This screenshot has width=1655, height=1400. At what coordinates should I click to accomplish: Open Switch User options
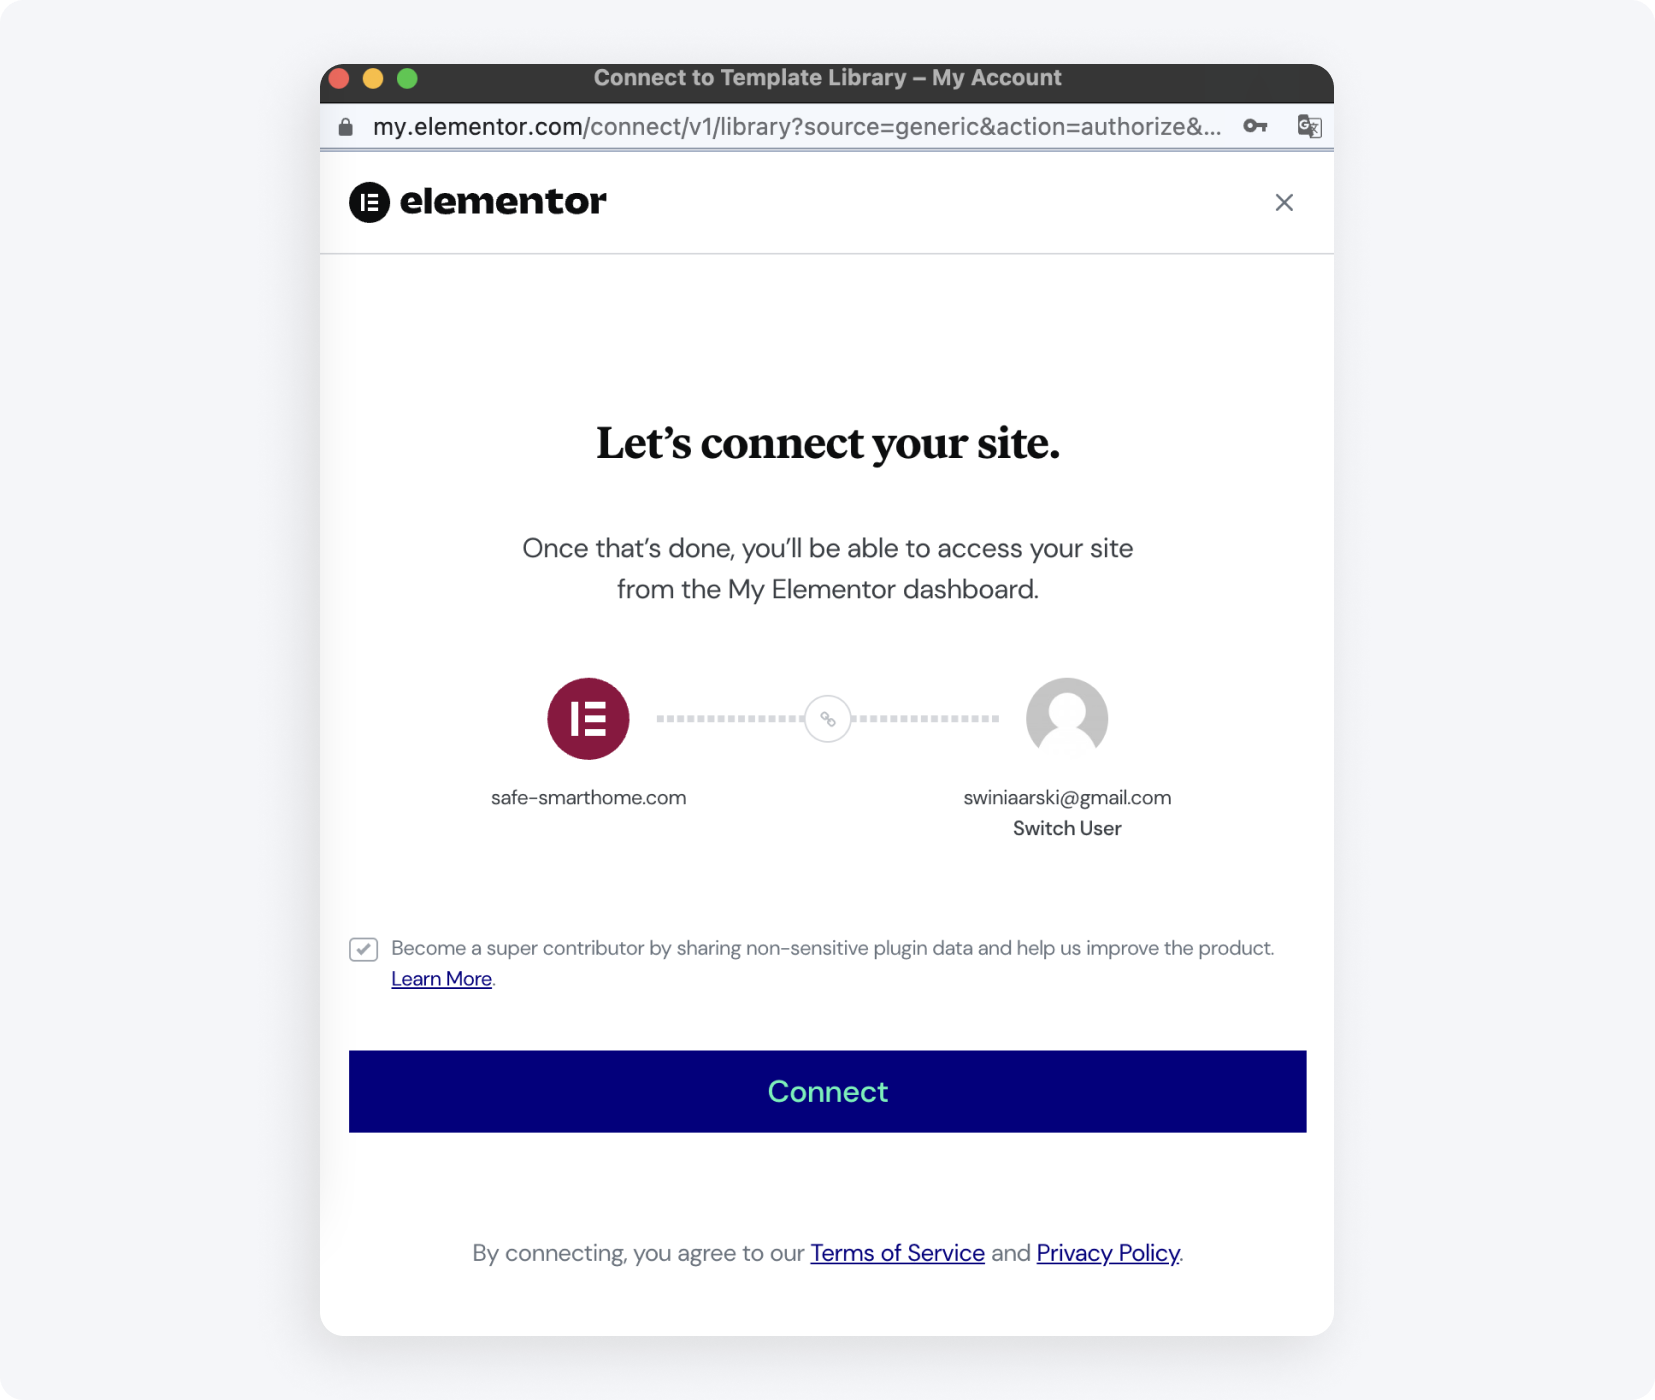point(1067,828)
